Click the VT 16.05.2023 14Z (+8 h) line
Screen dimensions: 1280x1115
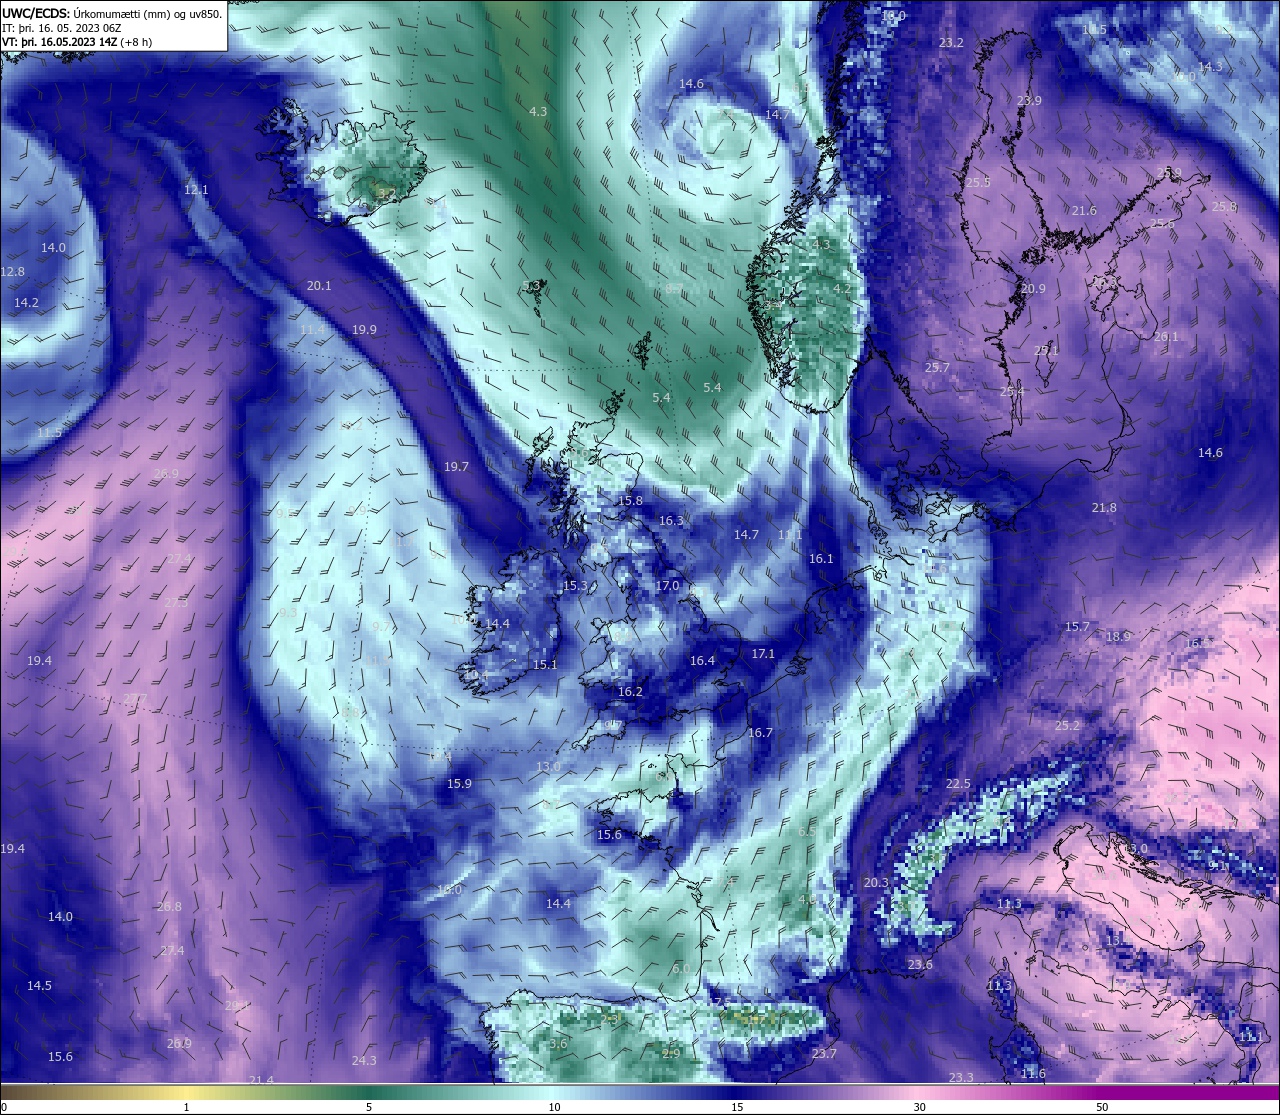[77, 42]
